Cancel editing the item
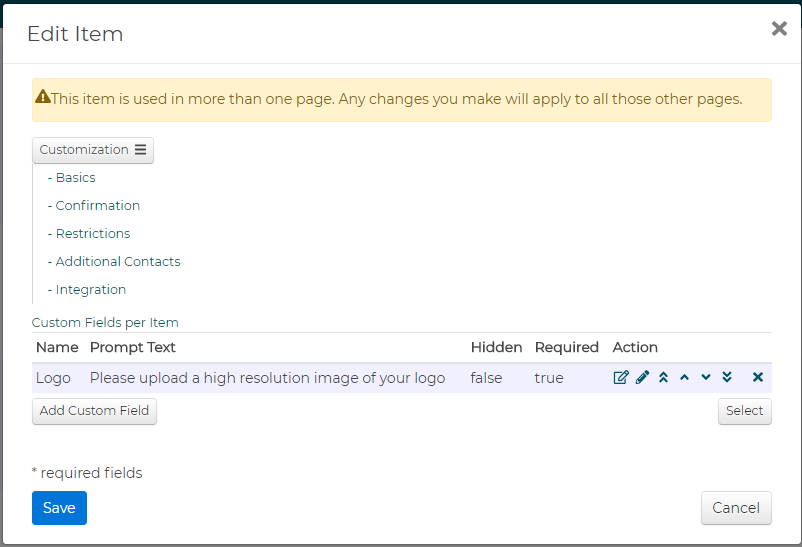 pos(736,508)
